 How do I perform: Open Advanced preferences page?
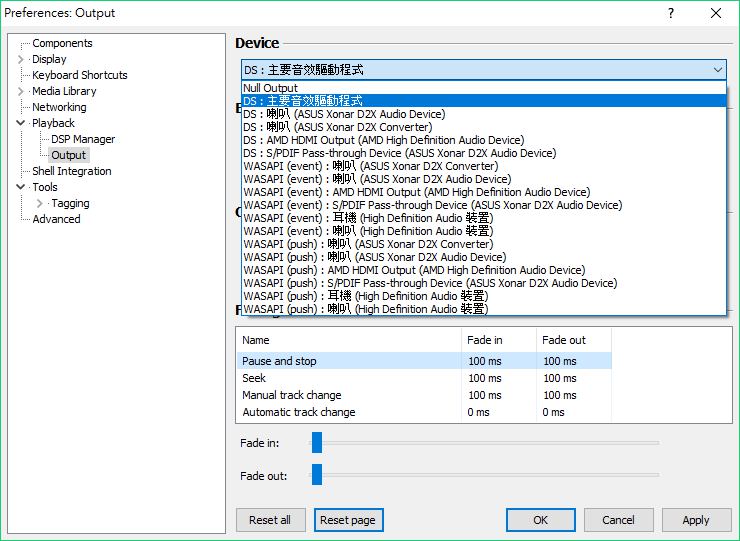tap(56, 219)
